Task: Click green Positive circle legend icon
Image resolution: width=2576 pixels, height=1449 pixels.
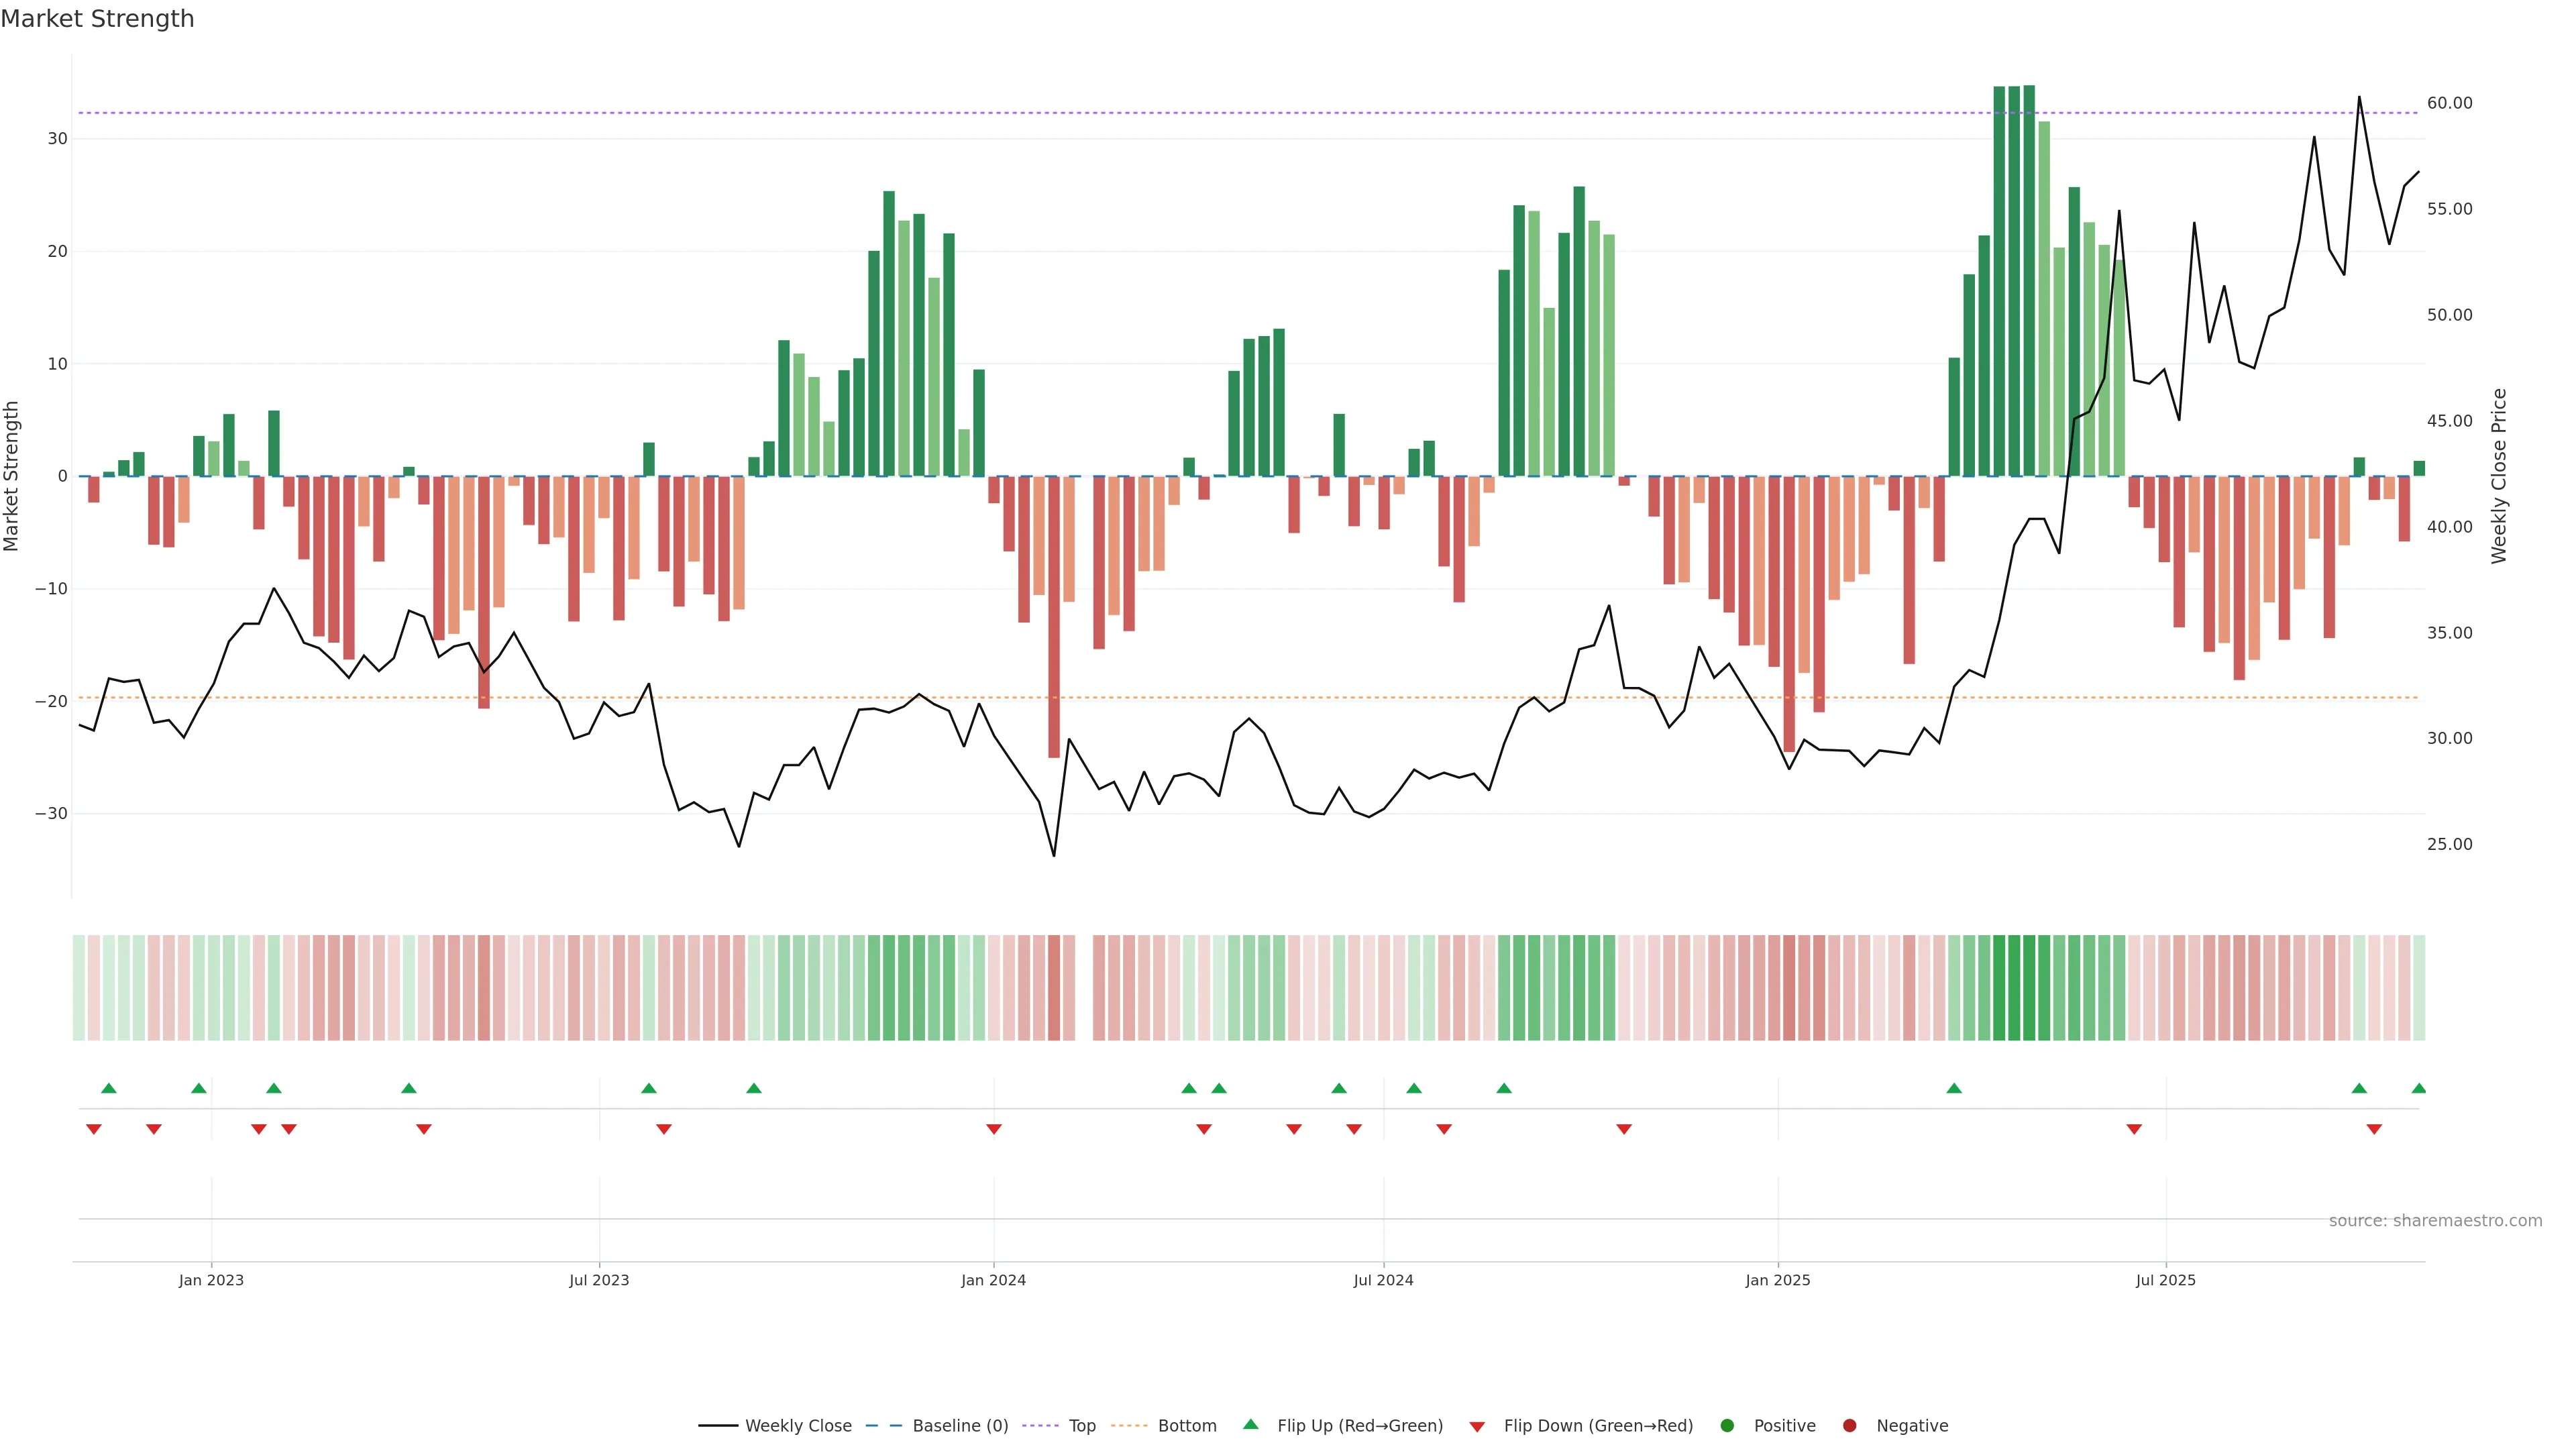Action: (x=1727, y=1425)
